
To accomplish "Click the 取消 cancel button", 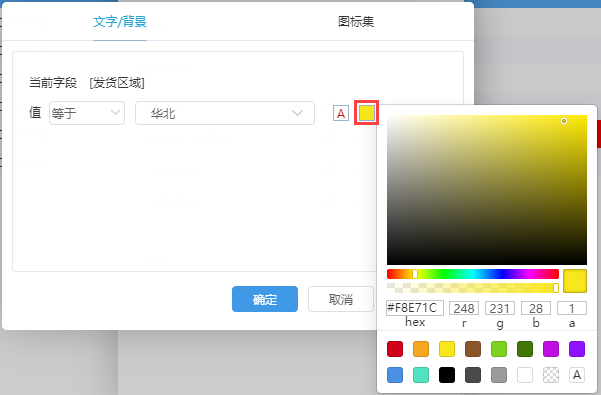I will coord(341,299).
